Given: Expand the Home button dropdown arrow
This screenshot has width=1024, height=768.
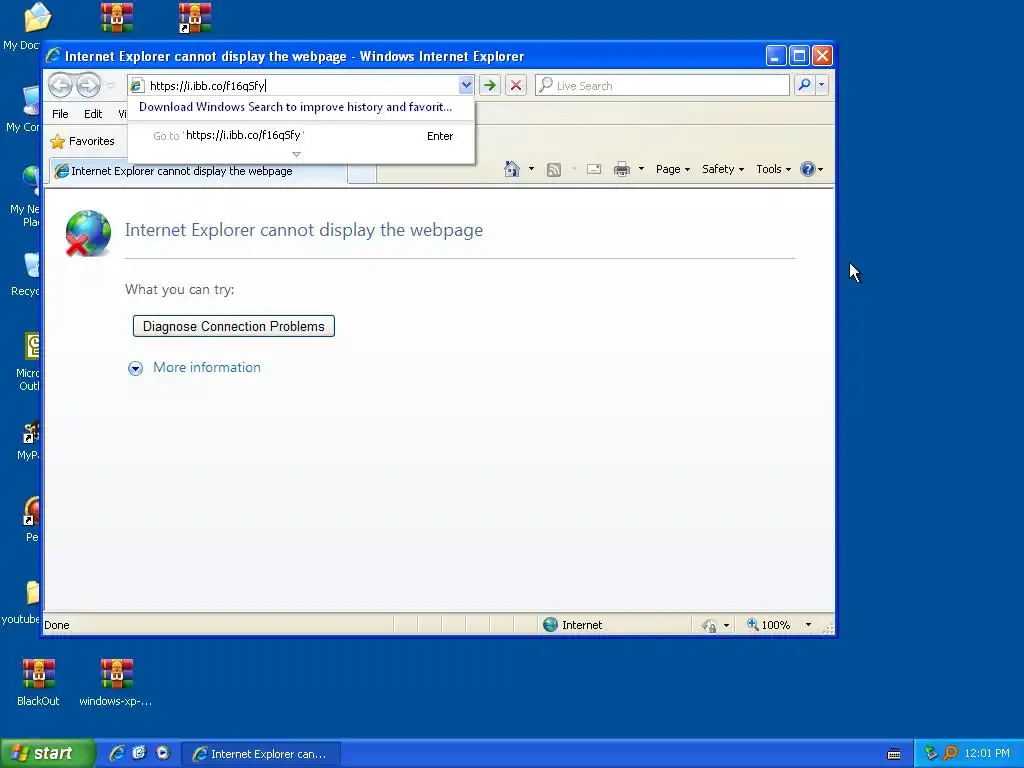Looking at the screenshot, I should [531, 169].
